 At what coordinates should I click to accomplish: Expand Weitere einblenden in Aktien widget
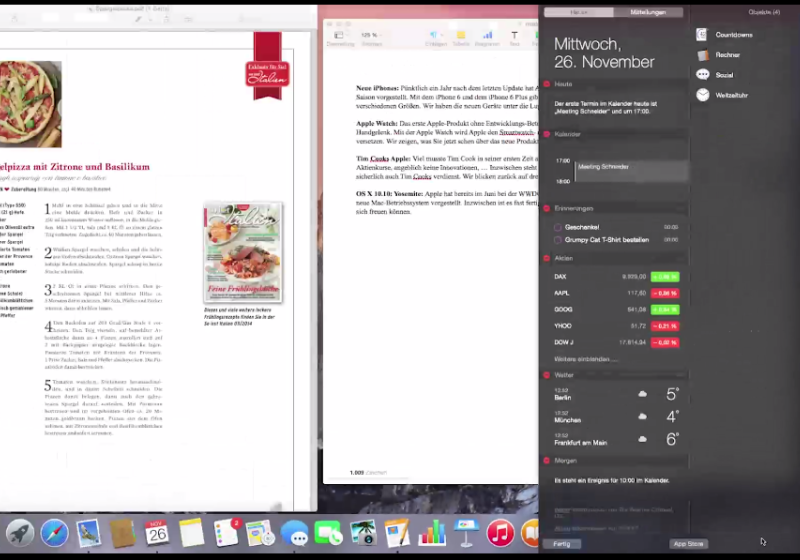[x=586, y=359]
